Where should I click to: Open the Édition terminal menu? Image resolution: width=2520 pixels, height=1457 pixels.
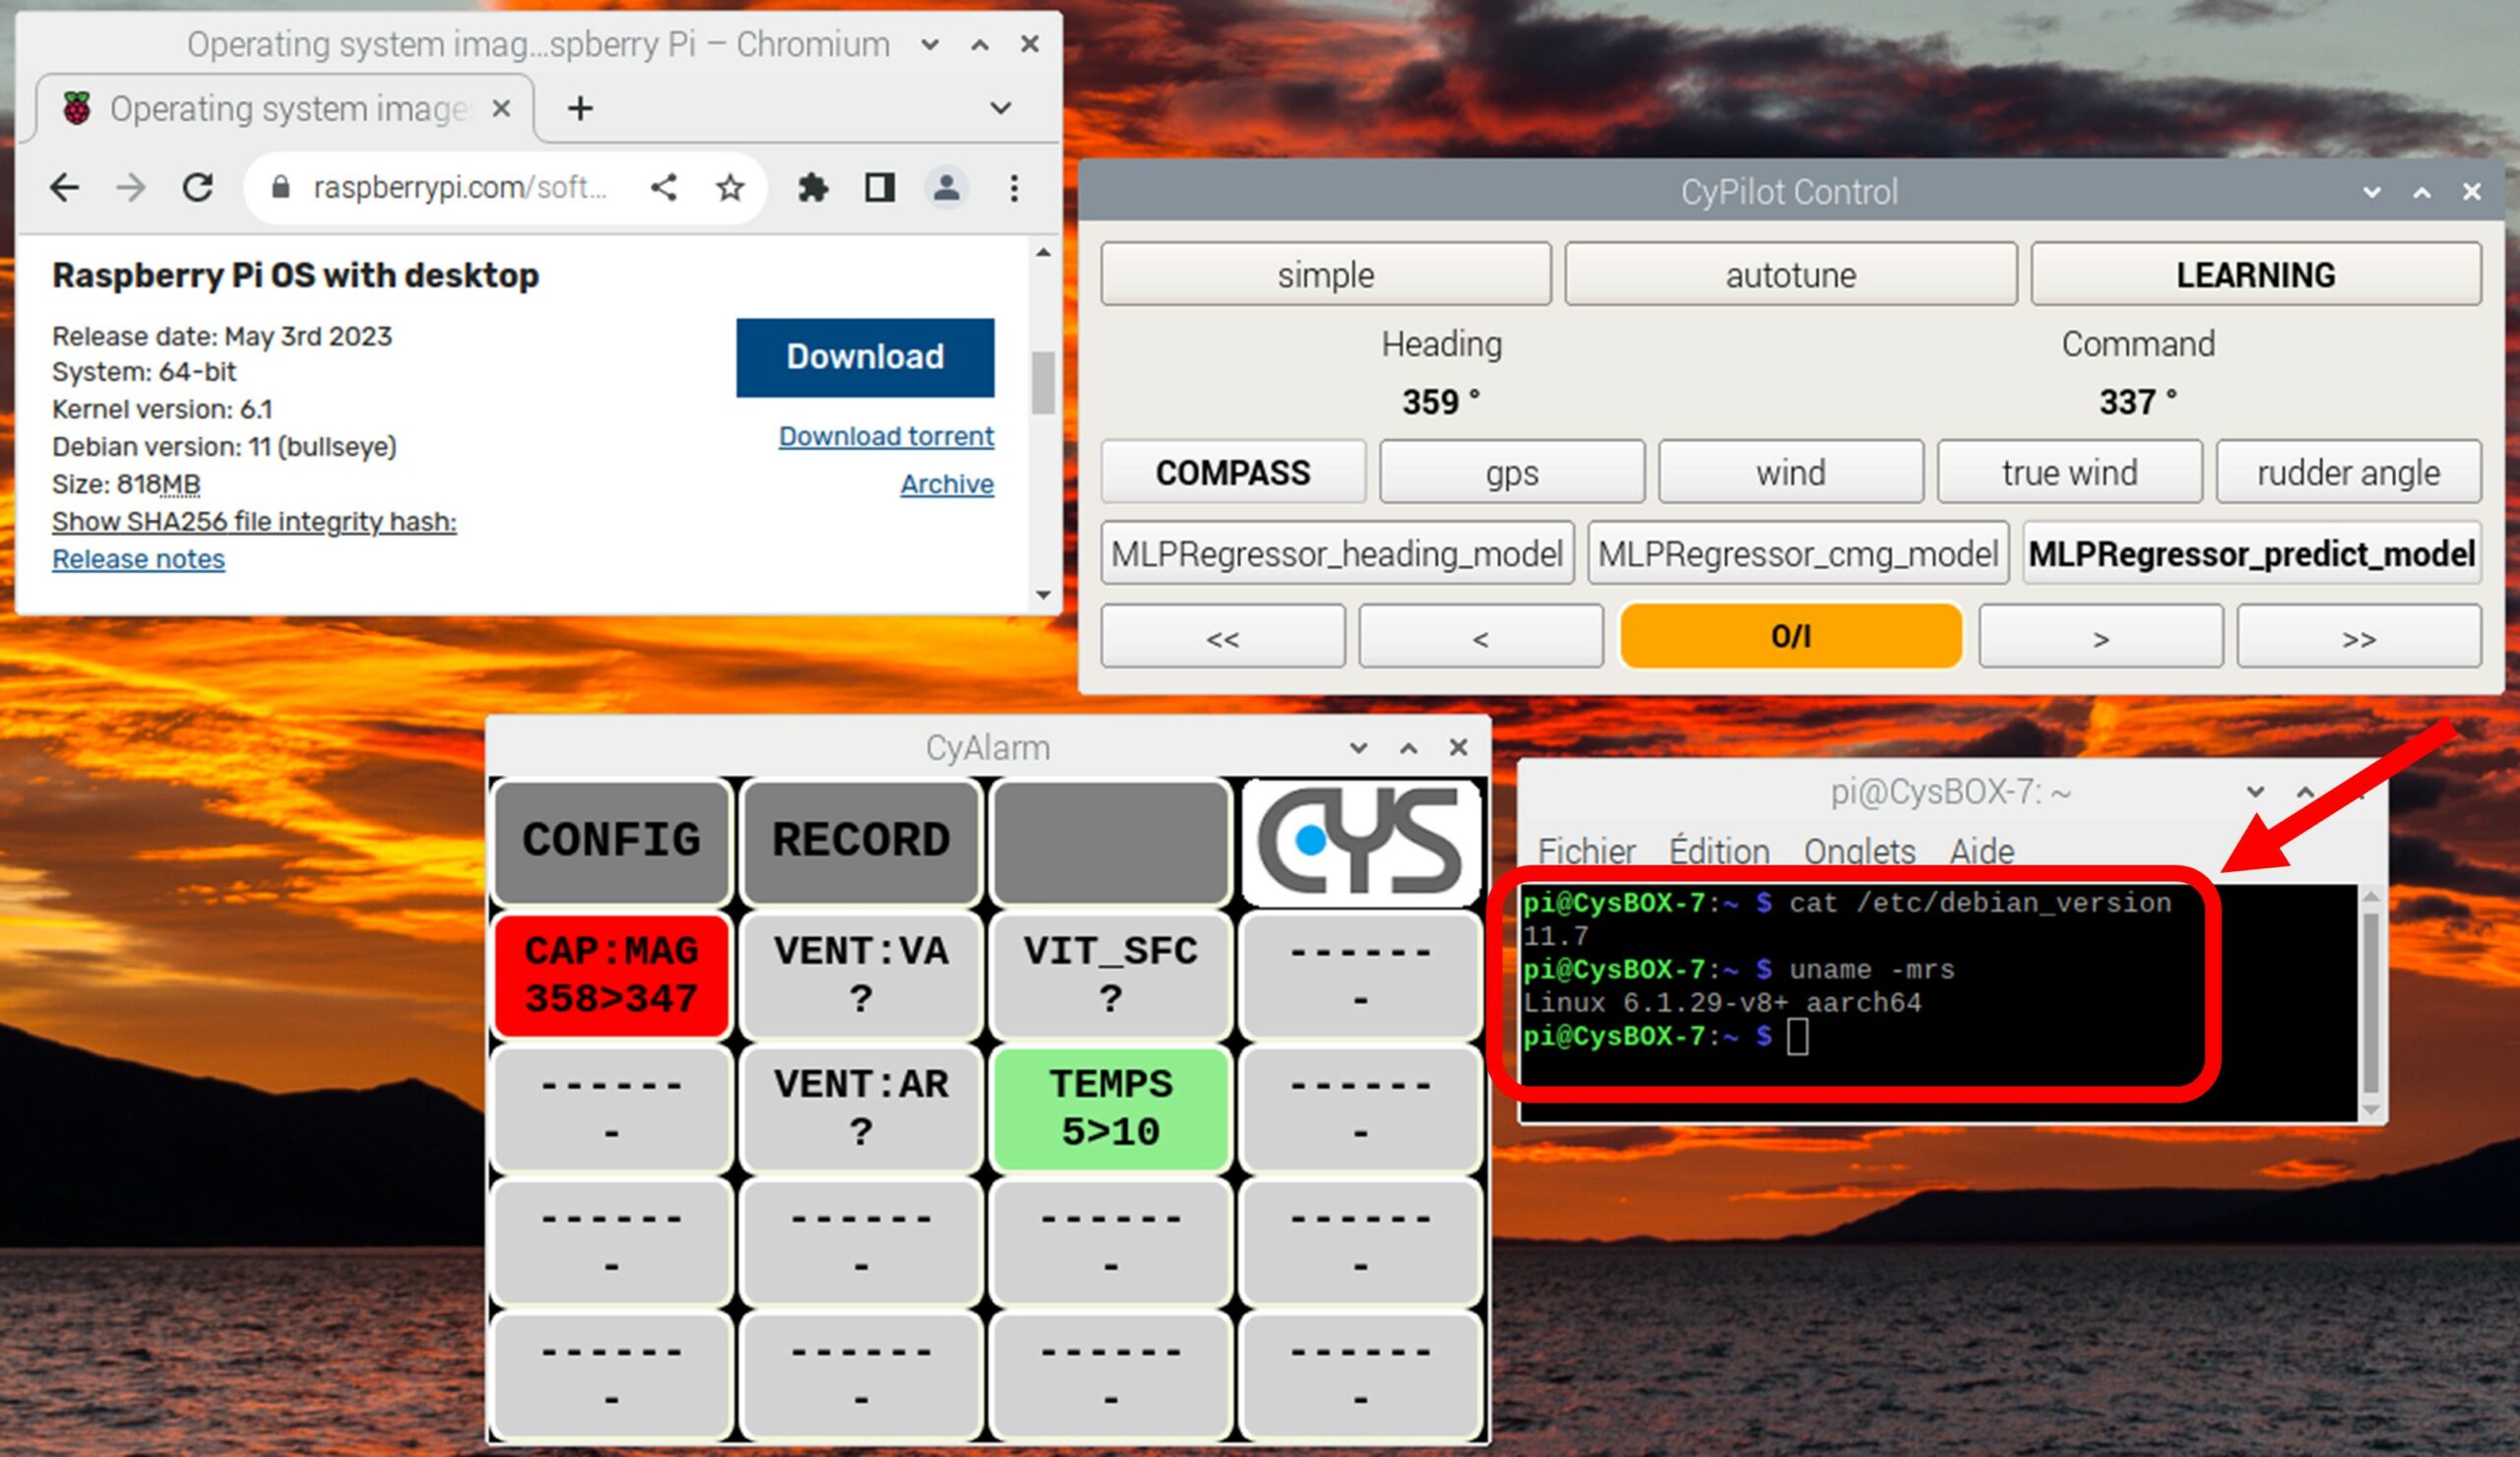1719,851
